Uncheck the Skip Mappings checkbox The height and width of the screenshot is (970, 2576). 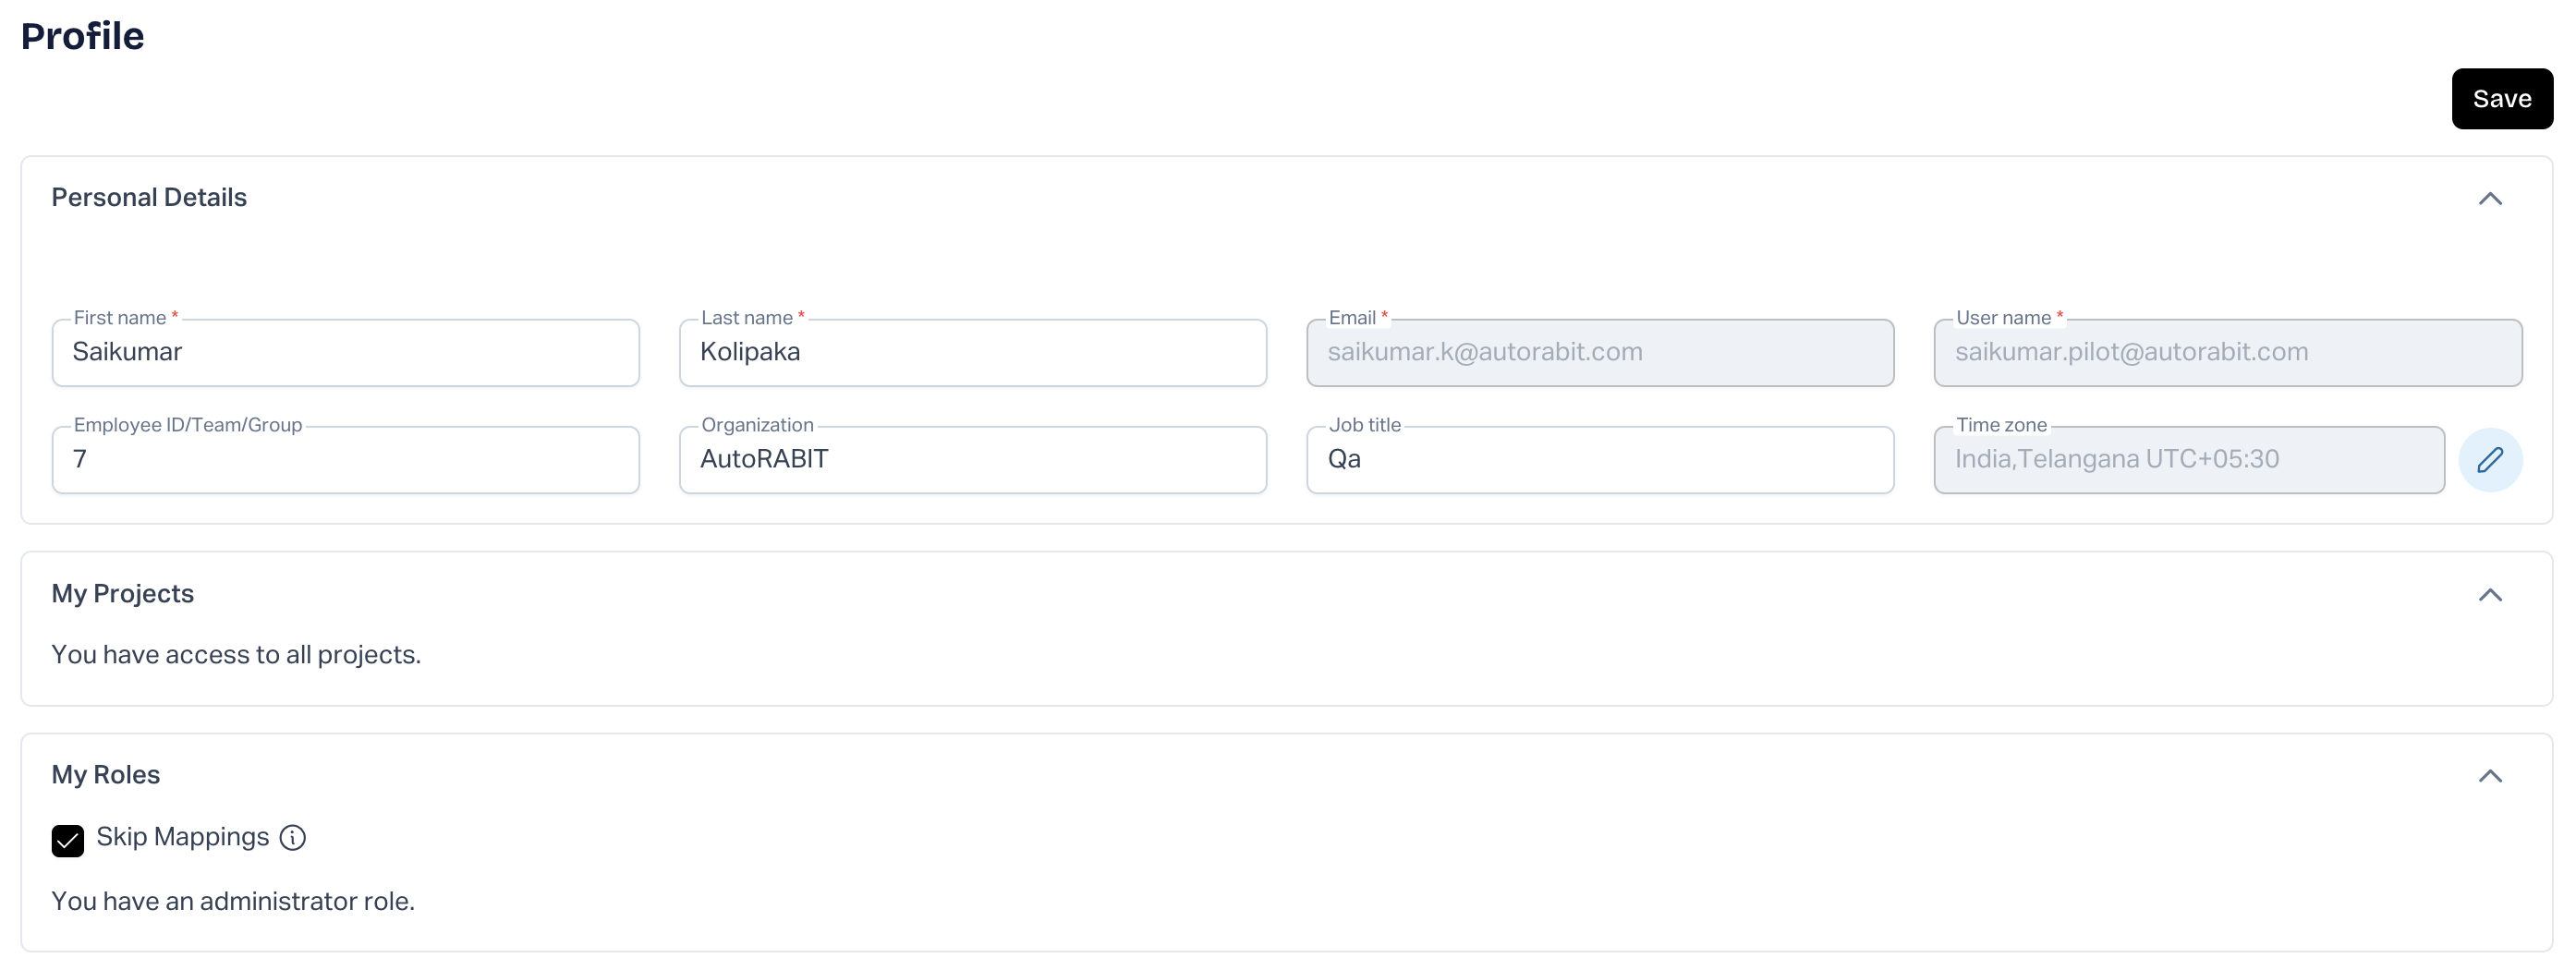[x=68, y=840]
